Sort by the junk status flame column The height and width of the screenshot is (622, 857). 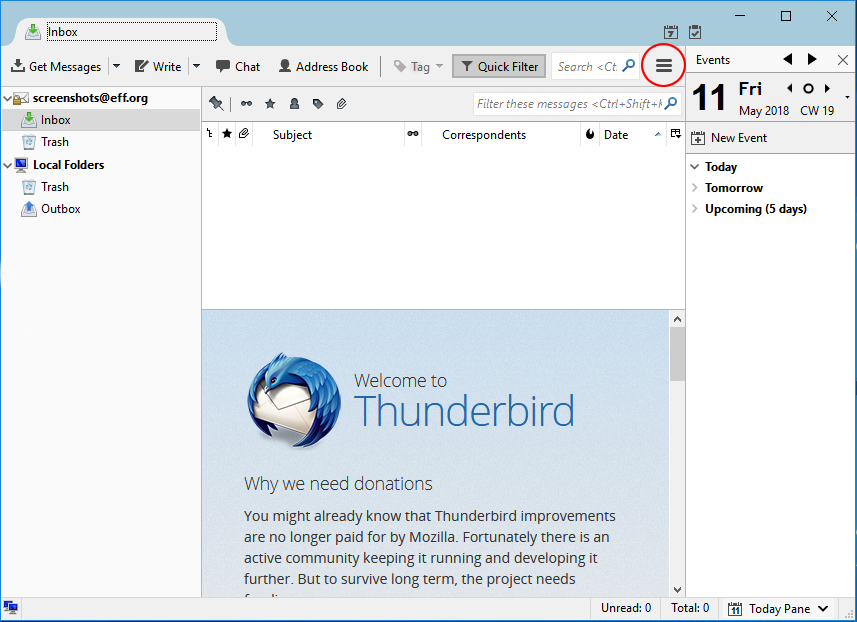[590, 134]
